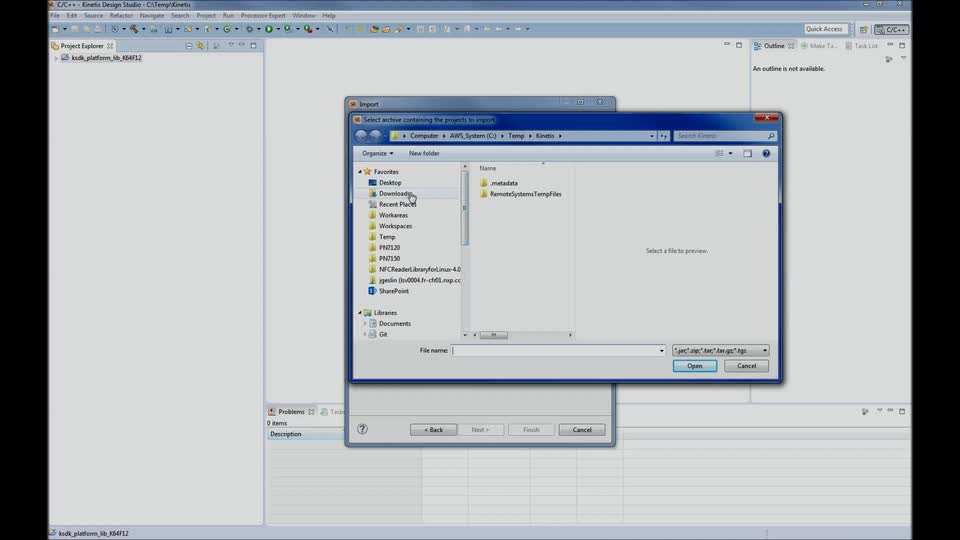Click the refresh button beside the address bar

(664, 136)
